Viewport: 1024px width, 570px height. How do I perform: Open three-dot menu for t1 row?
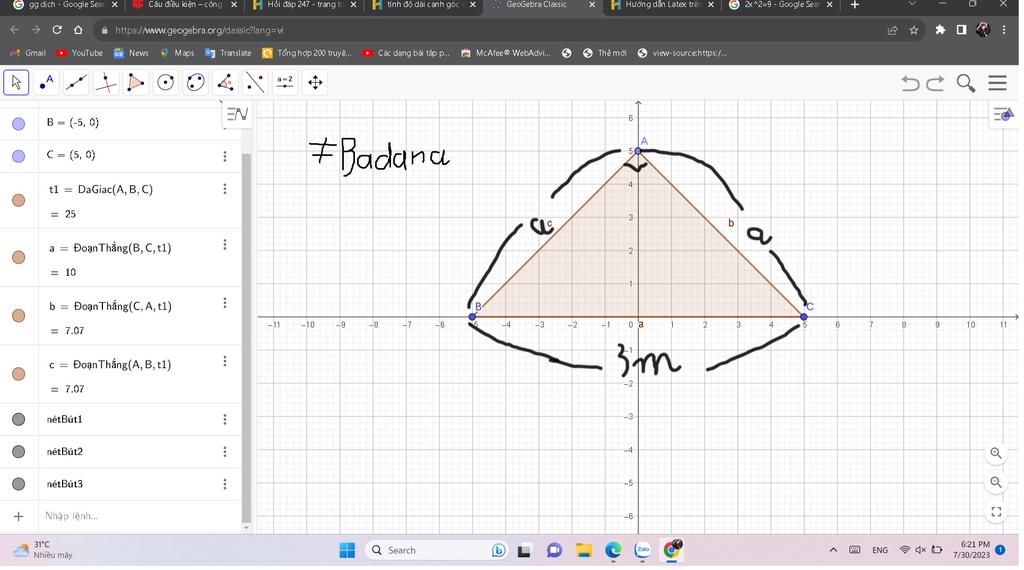pos(225,188)
